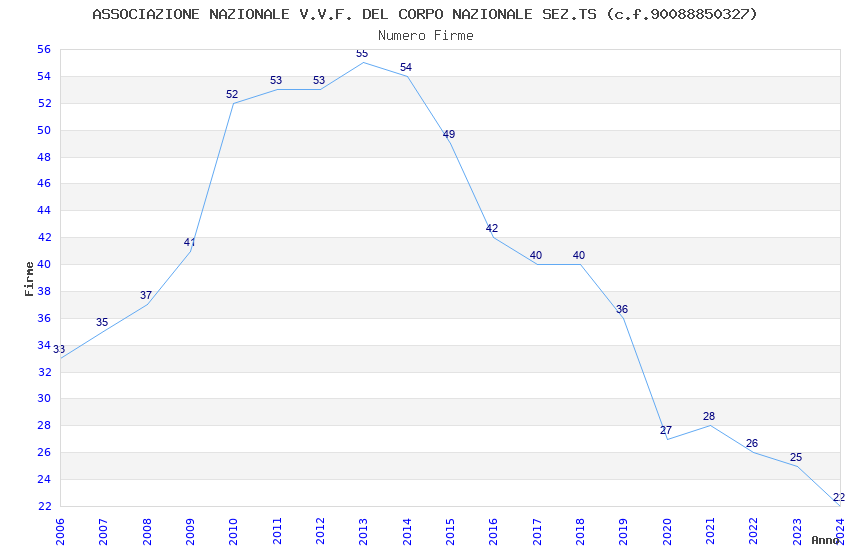This screenshot has width=850, height=550.
Task: Select the data label 26 for 2022
Action: (752, 443)
